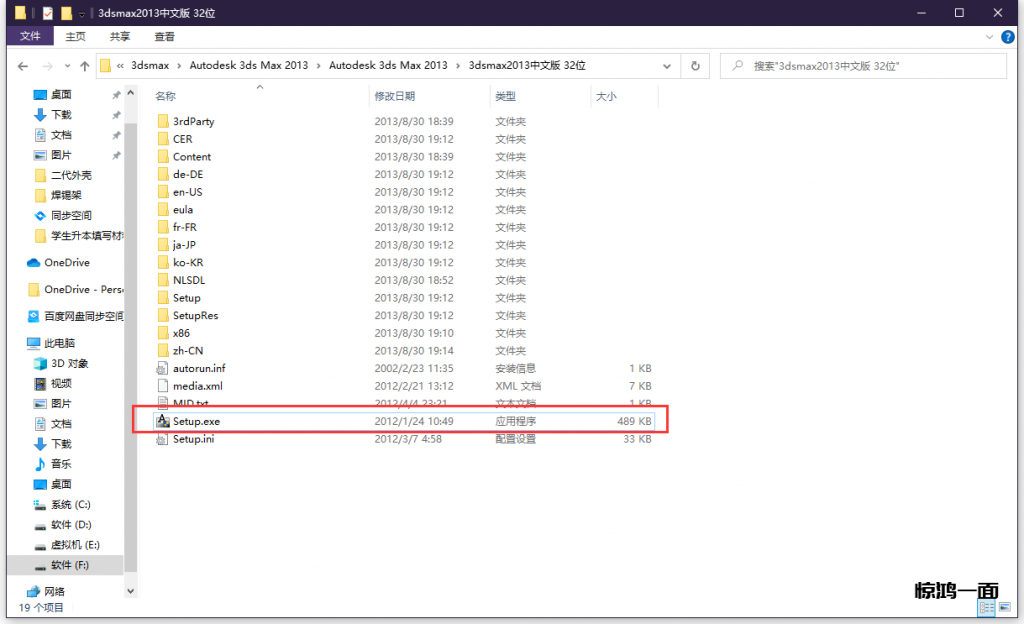Click the 3dsmax breadcrumb in address bar
Image resolution: width=1024 pixels, height=624 pixels.
152,66
